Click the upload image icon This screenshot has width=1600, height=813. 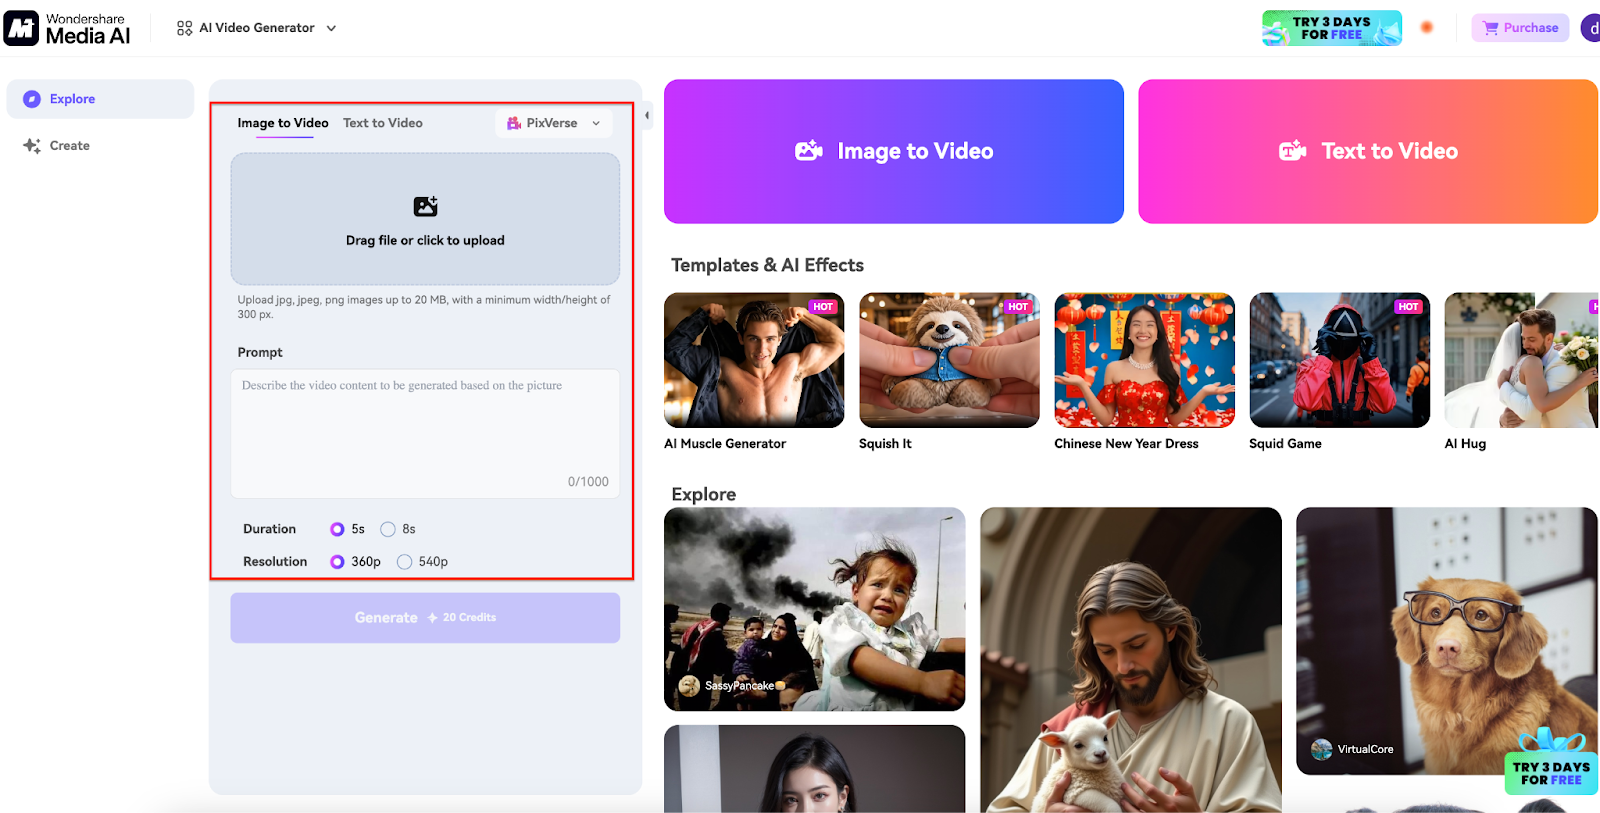coord(425,207)
